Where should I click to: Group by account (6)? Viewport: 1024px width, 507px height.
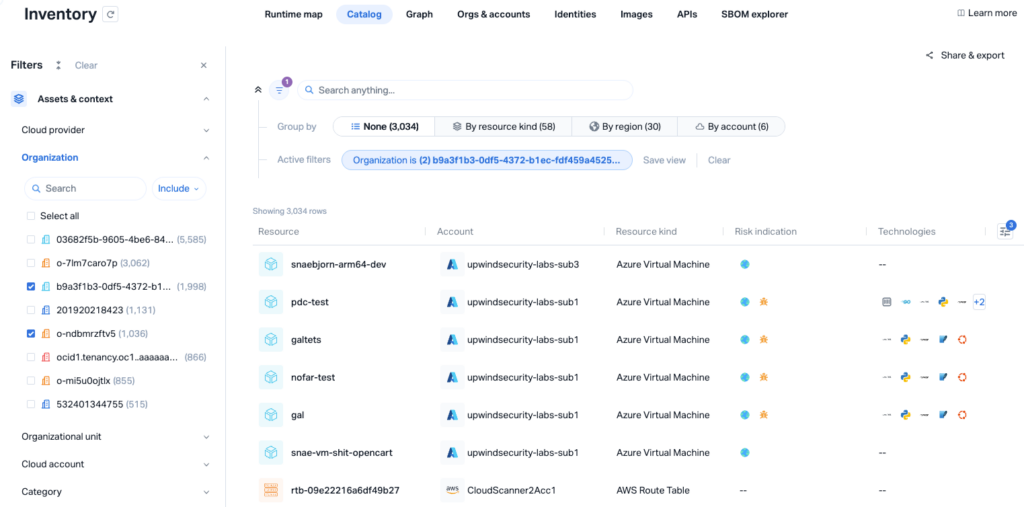pos(731,127)
